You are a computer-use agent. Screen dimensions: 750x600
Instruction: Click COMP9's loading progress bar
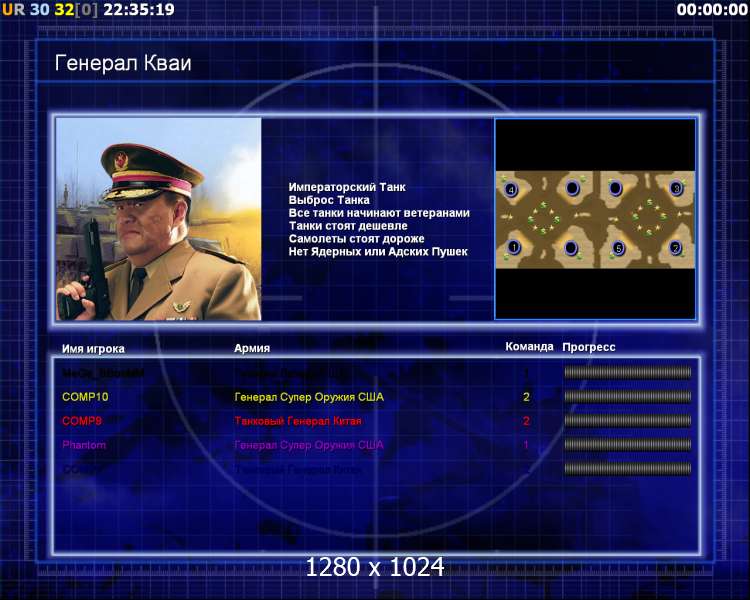(x=628, y=421)
